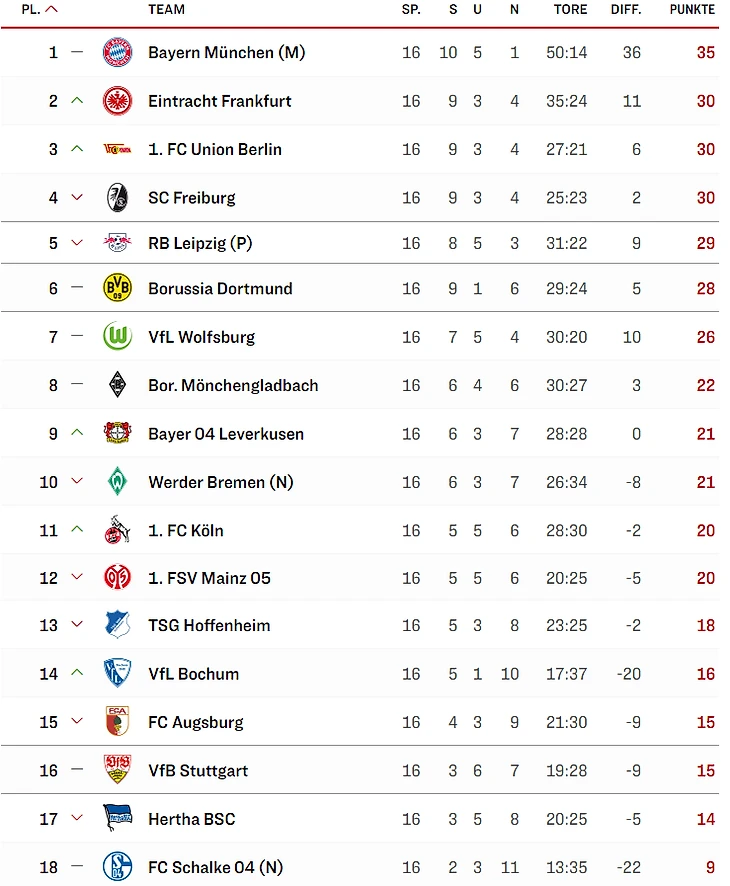Click the green up-arrow next to VfL Bochum

pyautogui.click(x=77, y=673)
